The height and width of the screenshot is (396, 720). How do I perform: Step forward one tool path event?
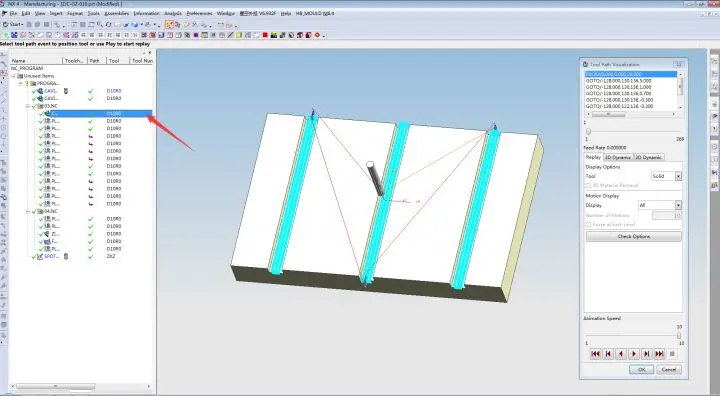(647, 354)
